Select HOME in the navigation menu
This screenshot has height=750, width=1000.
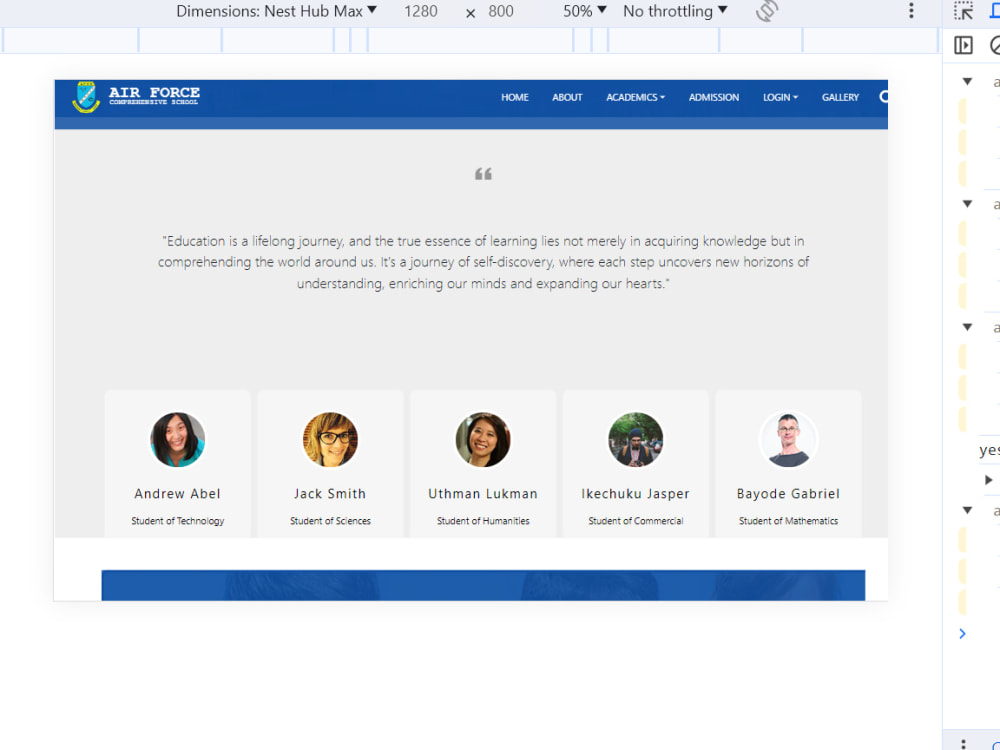[x=514, y=97]
